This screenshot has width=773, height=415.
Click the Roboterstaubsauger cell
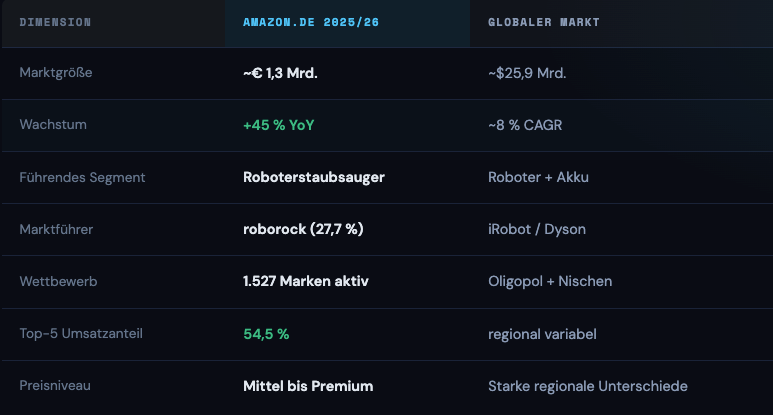pos(314,177)
